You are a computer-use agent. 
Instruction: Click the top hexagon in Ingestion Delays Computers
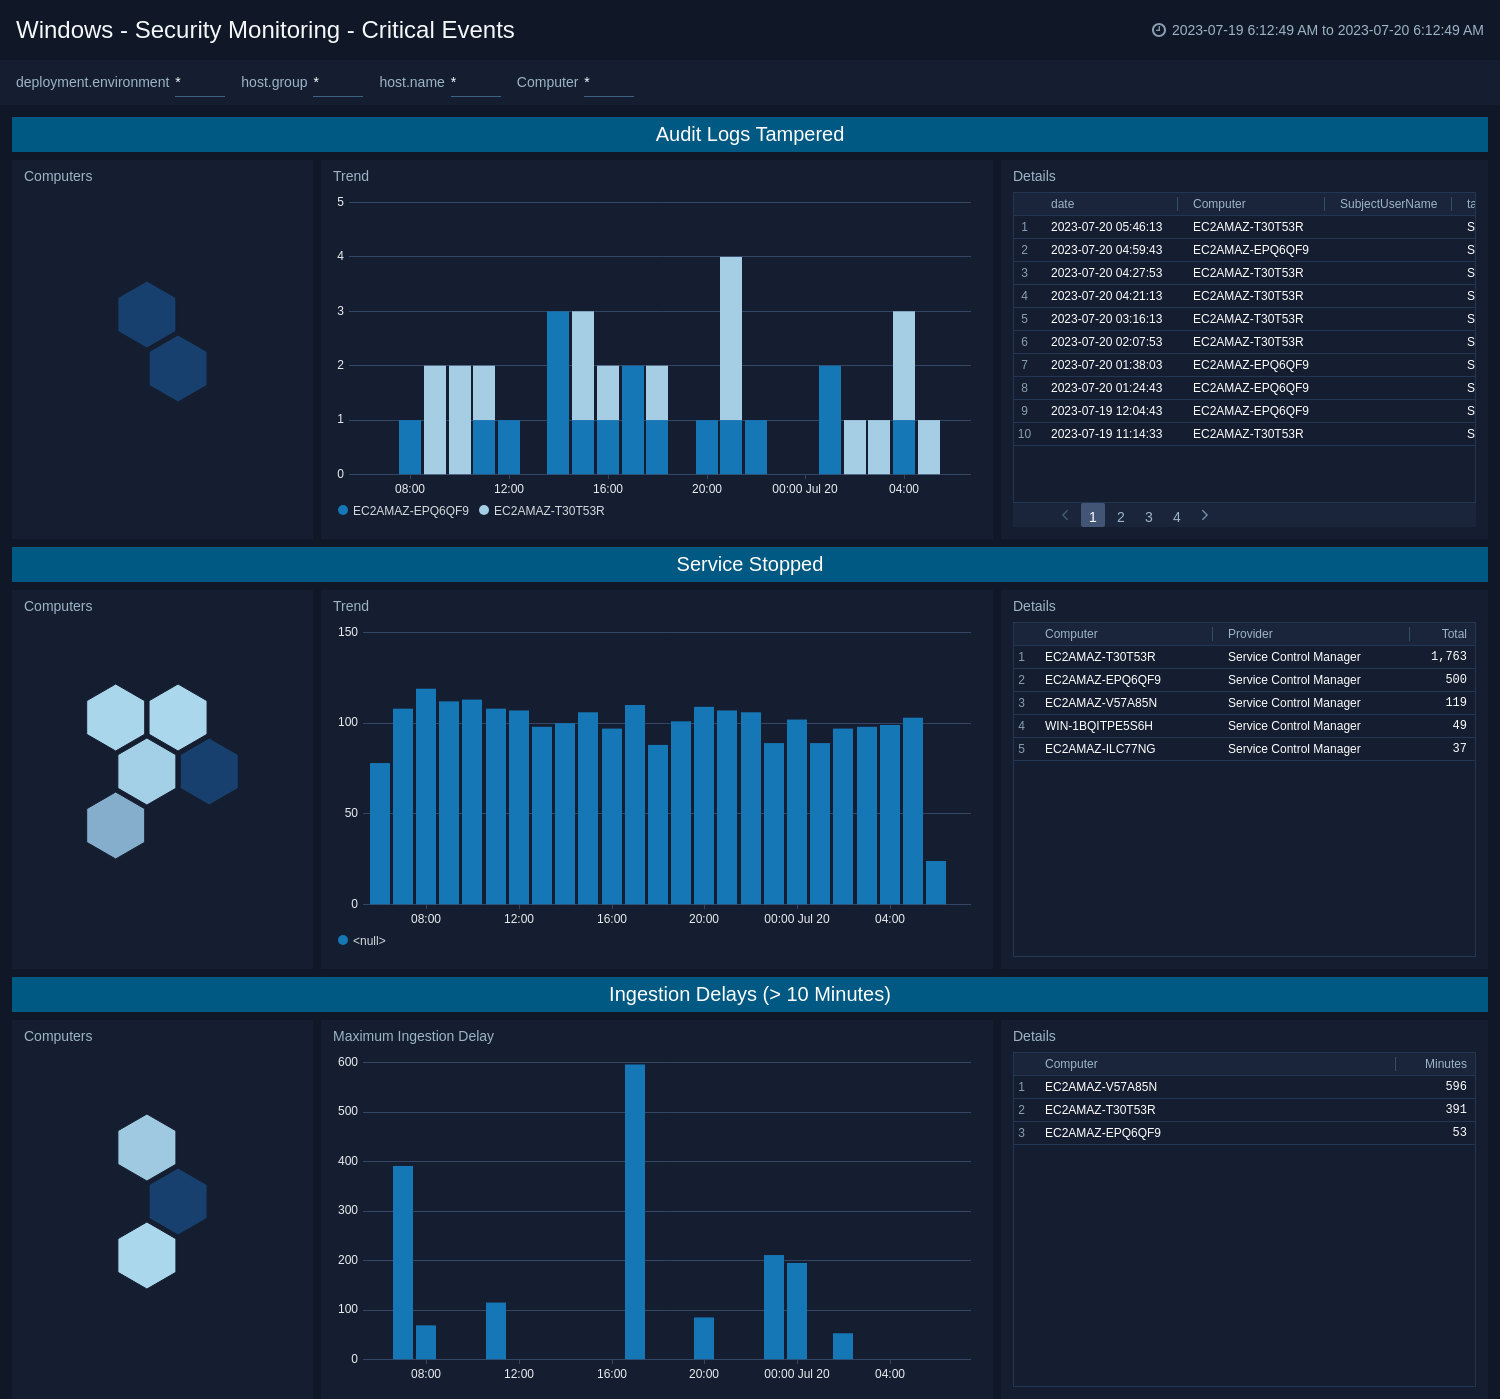point(147,1147)
